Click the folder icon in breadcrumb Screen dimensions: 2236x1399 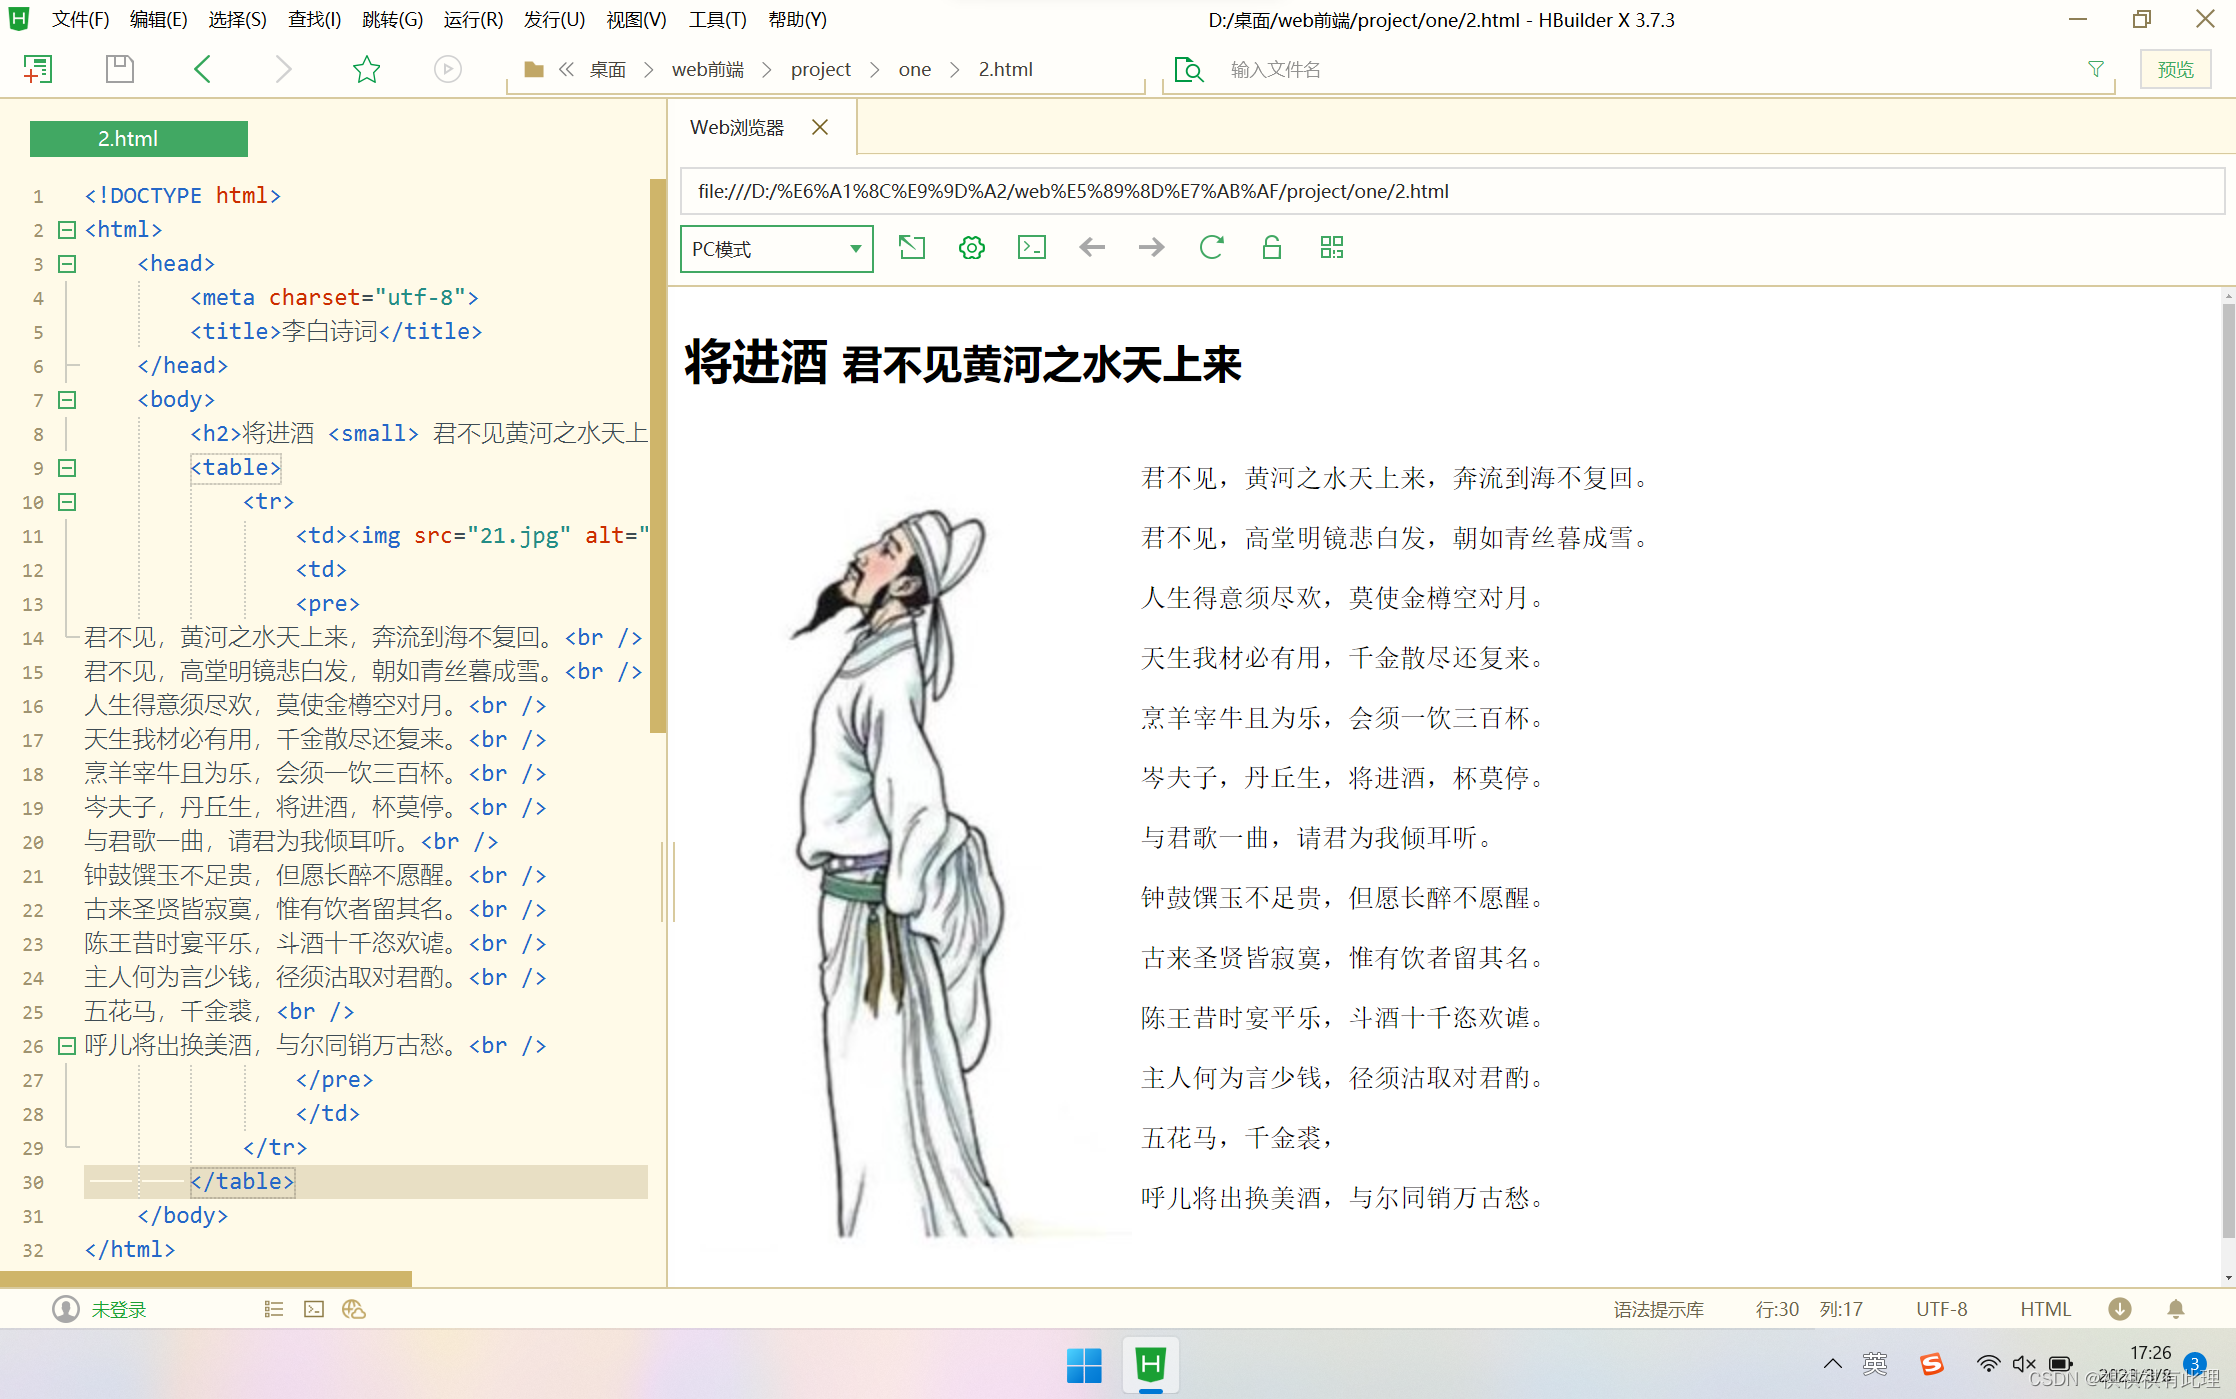[x=534, y=69]
